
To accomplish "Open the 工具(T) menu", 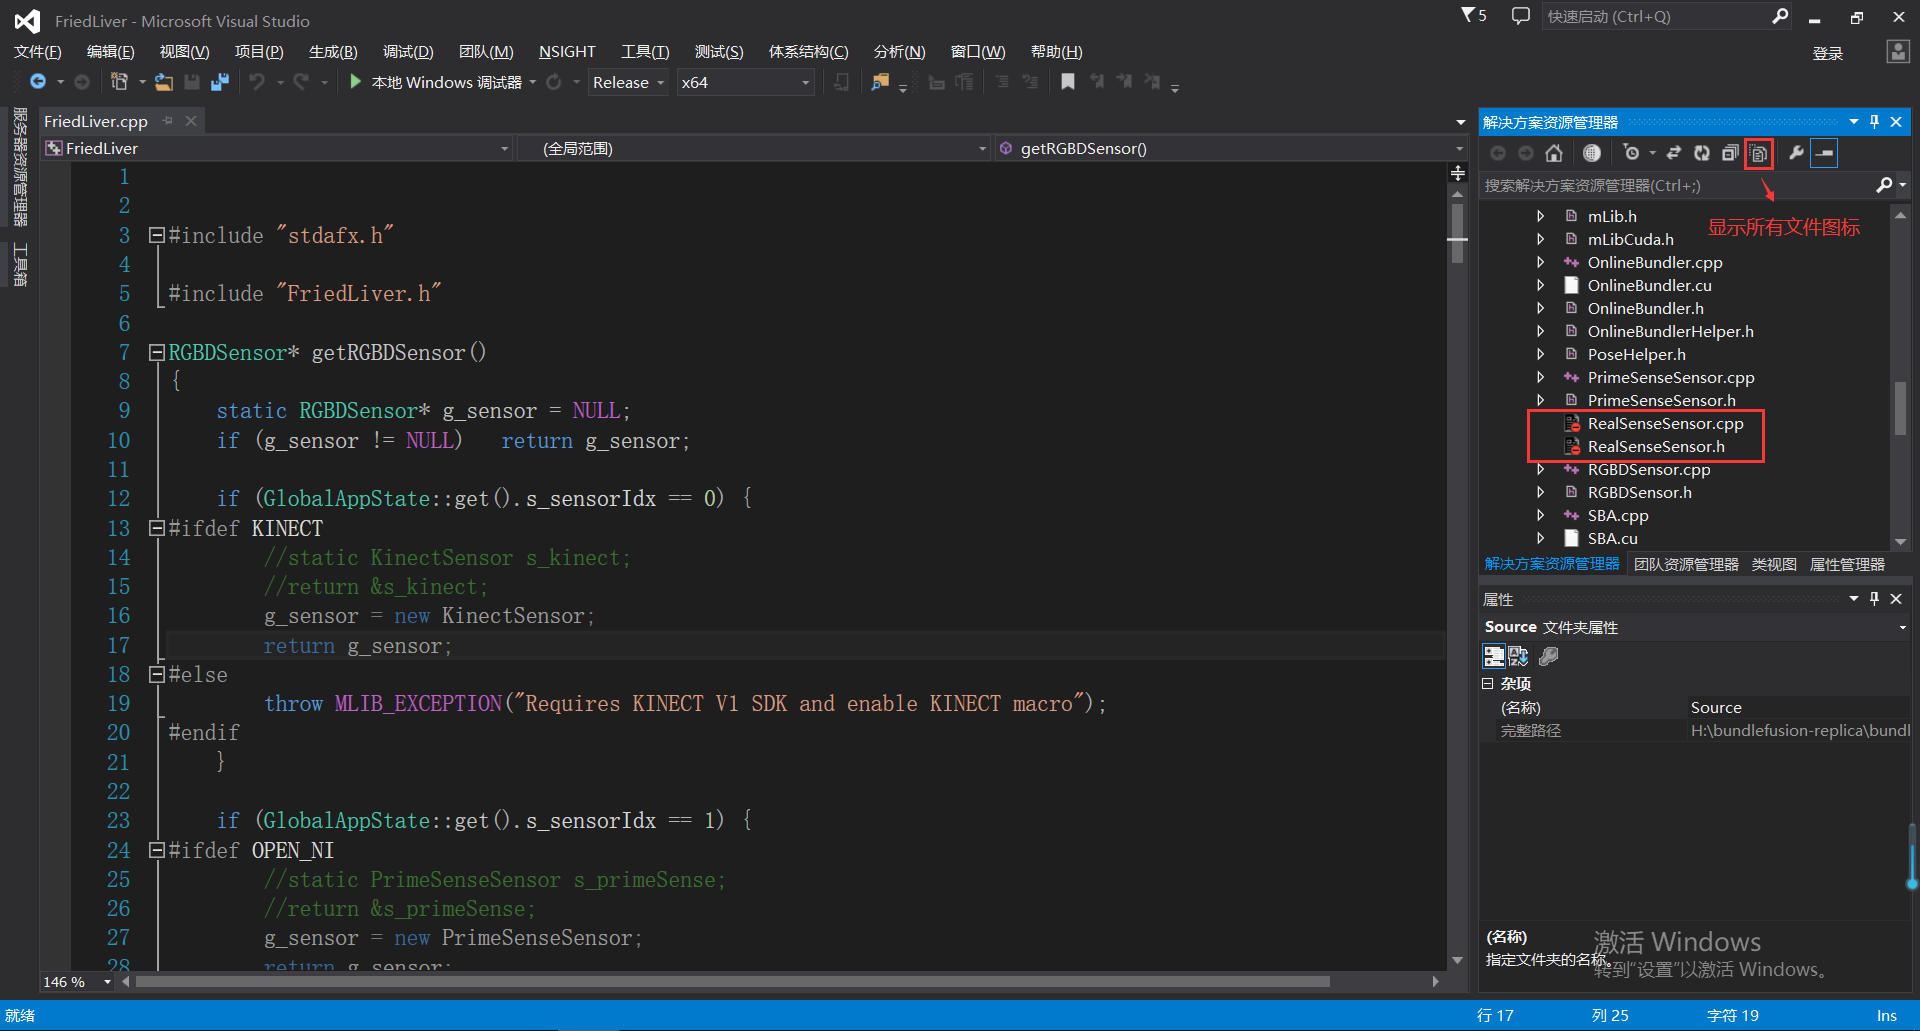I will [x=645, y=52].
